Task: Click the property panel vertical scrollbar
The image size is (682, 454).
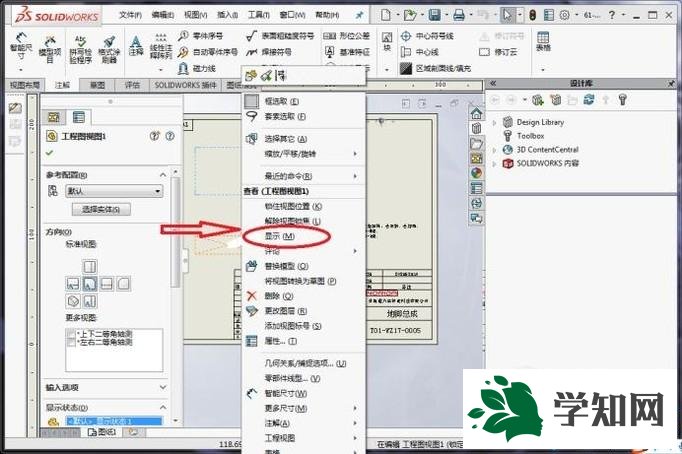Action: click(x=175, y=230)
